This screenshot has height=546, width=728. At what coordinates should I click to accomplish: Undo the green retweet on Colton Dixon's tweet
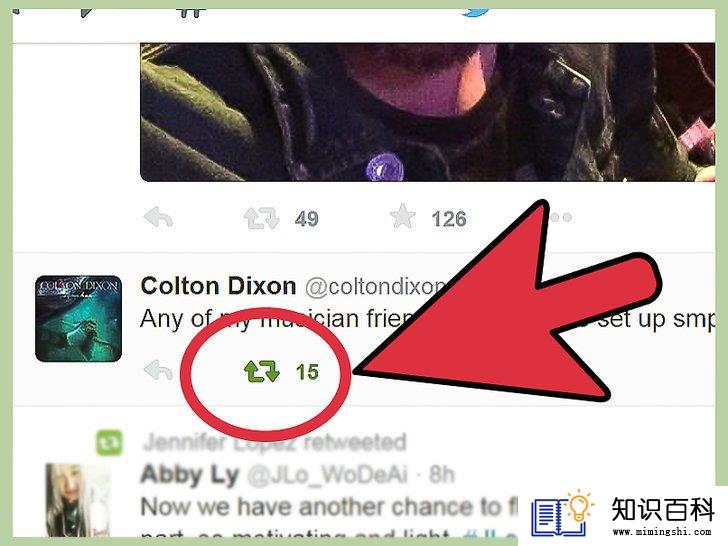click(261, 371)
